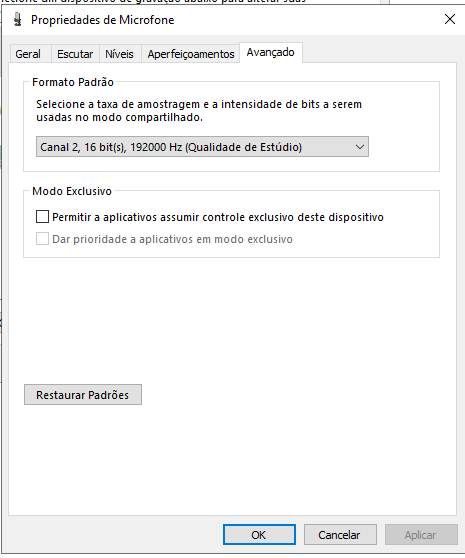Click the Permitir a aplicativos assumir controle label
The height and width of the screenshot is (558, 465).
(218, 217)
